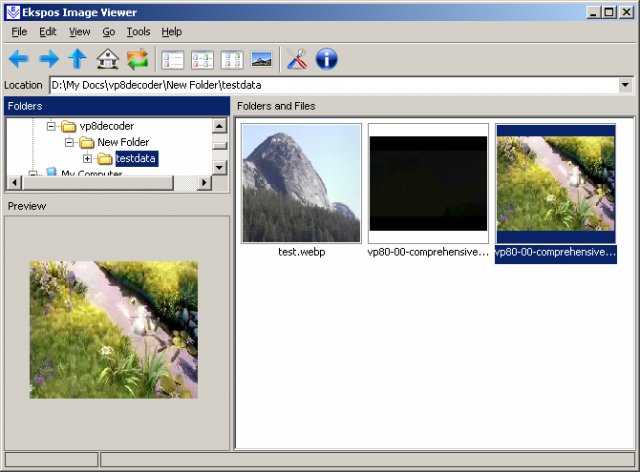Image resolution: width=640 pixels, height=472 pixels.
Task: Click inside the Location path field
Action: pos(330,86)
